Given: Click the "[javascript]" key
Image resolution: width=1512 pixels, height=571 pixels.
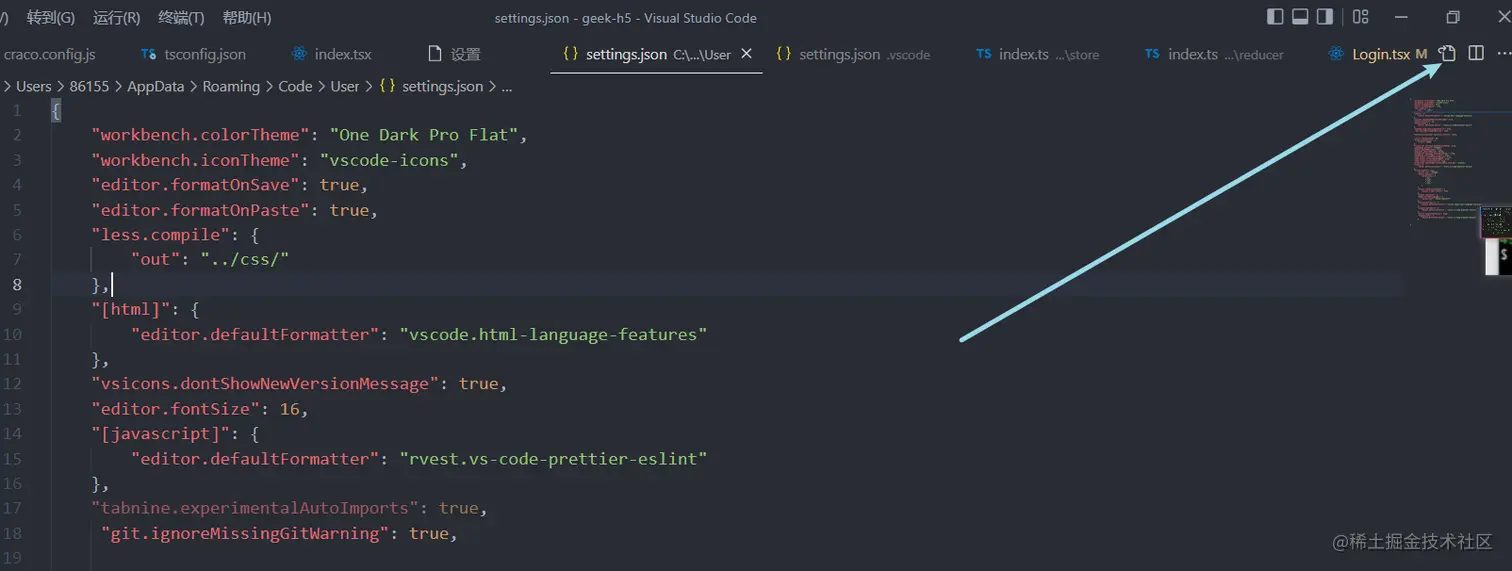Looking at the screenshot, I should click(x=160, y=434).
